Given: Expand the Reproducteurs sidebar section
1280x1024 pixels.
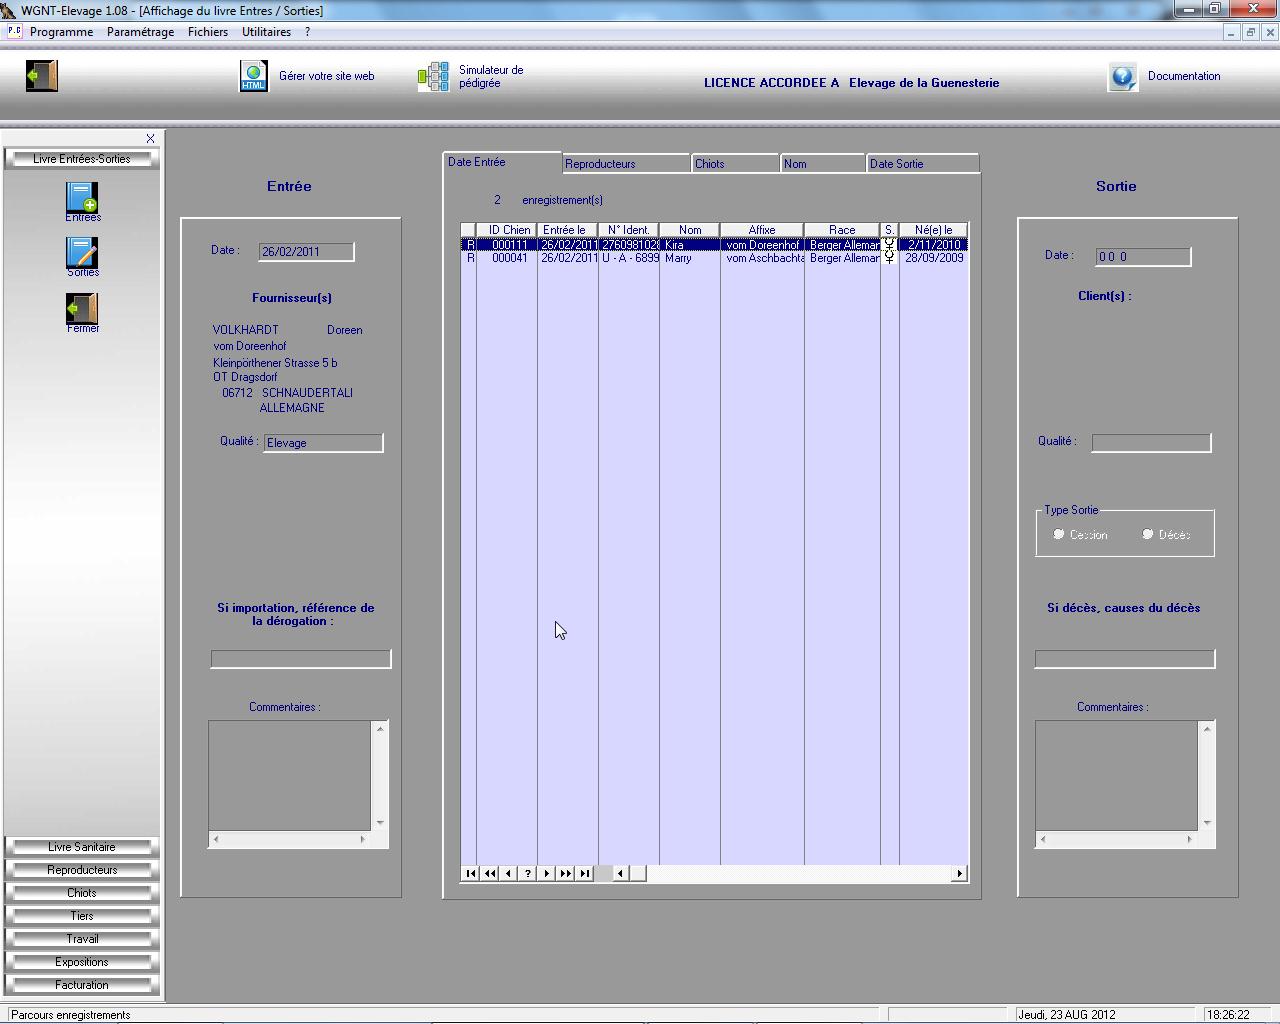Looking at the screenshot, I should 82,870.
